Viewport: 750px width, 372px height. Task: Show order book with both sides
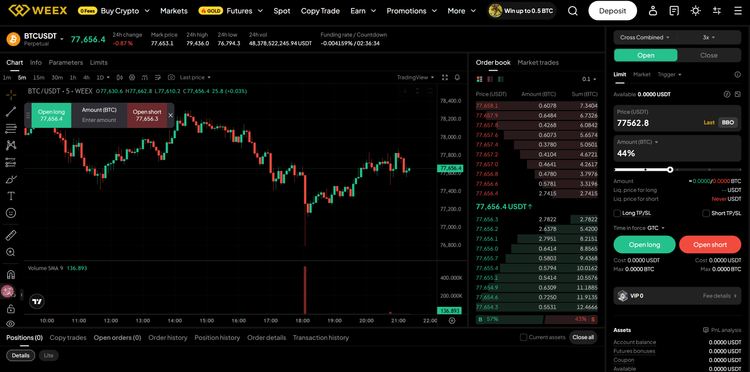[480, 79]
